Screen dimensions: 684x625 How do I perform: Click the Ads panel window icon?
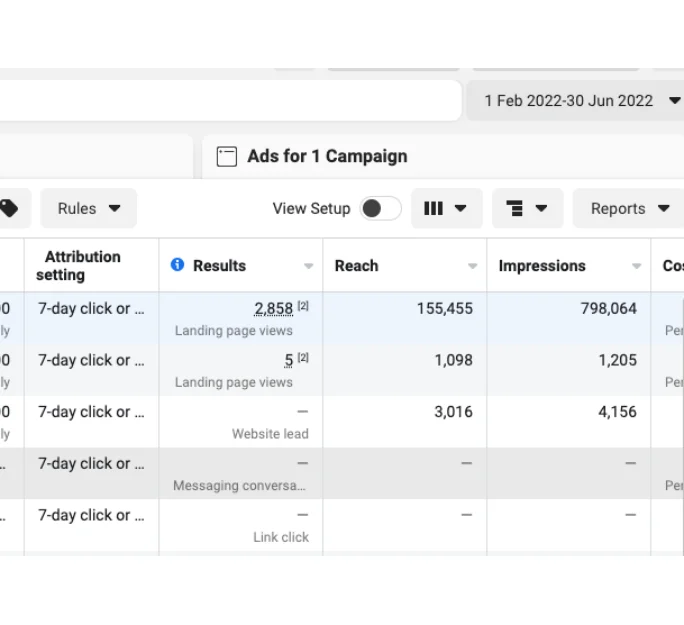pos(227,157)
